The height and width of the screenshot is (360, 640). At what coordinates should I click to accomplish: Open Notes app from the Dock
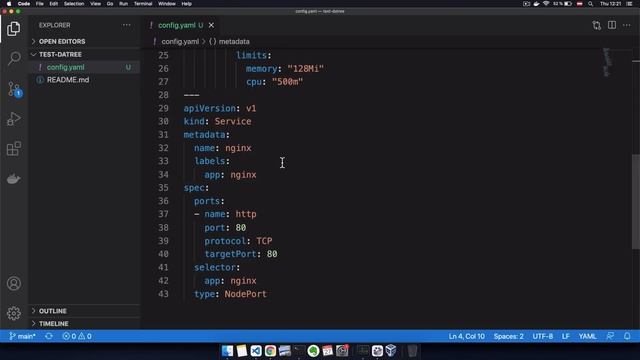coord(242,351)
